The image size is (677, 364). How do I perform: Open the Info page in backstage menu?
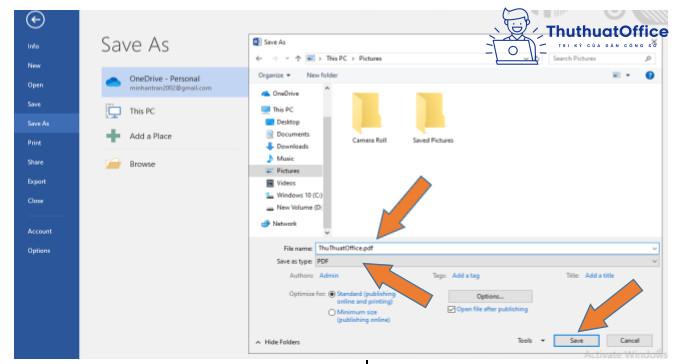click(x=33, y=46)
